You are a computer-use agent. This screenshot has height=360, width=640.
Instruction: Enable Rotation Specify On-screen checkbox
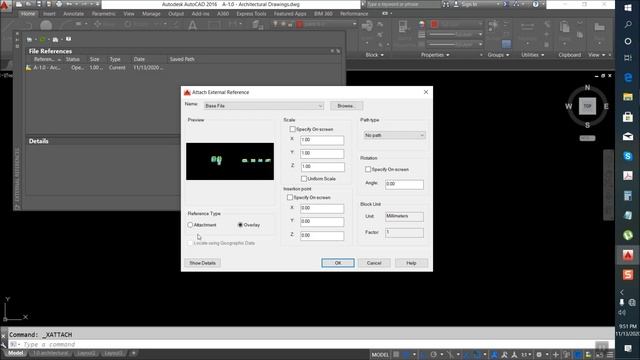(x=368, y=169)
